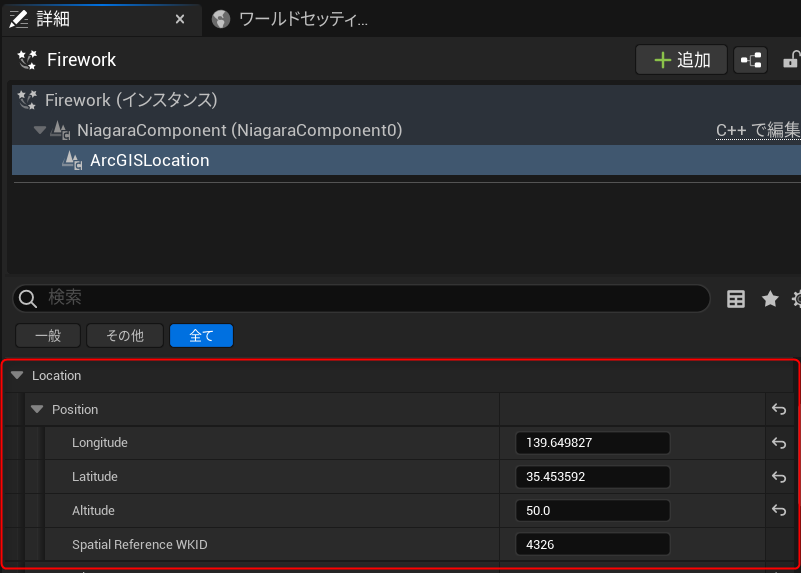Click the magnifier search icon
The height and width of the screenshot is (573, 801).
click(x=28, y=299)
